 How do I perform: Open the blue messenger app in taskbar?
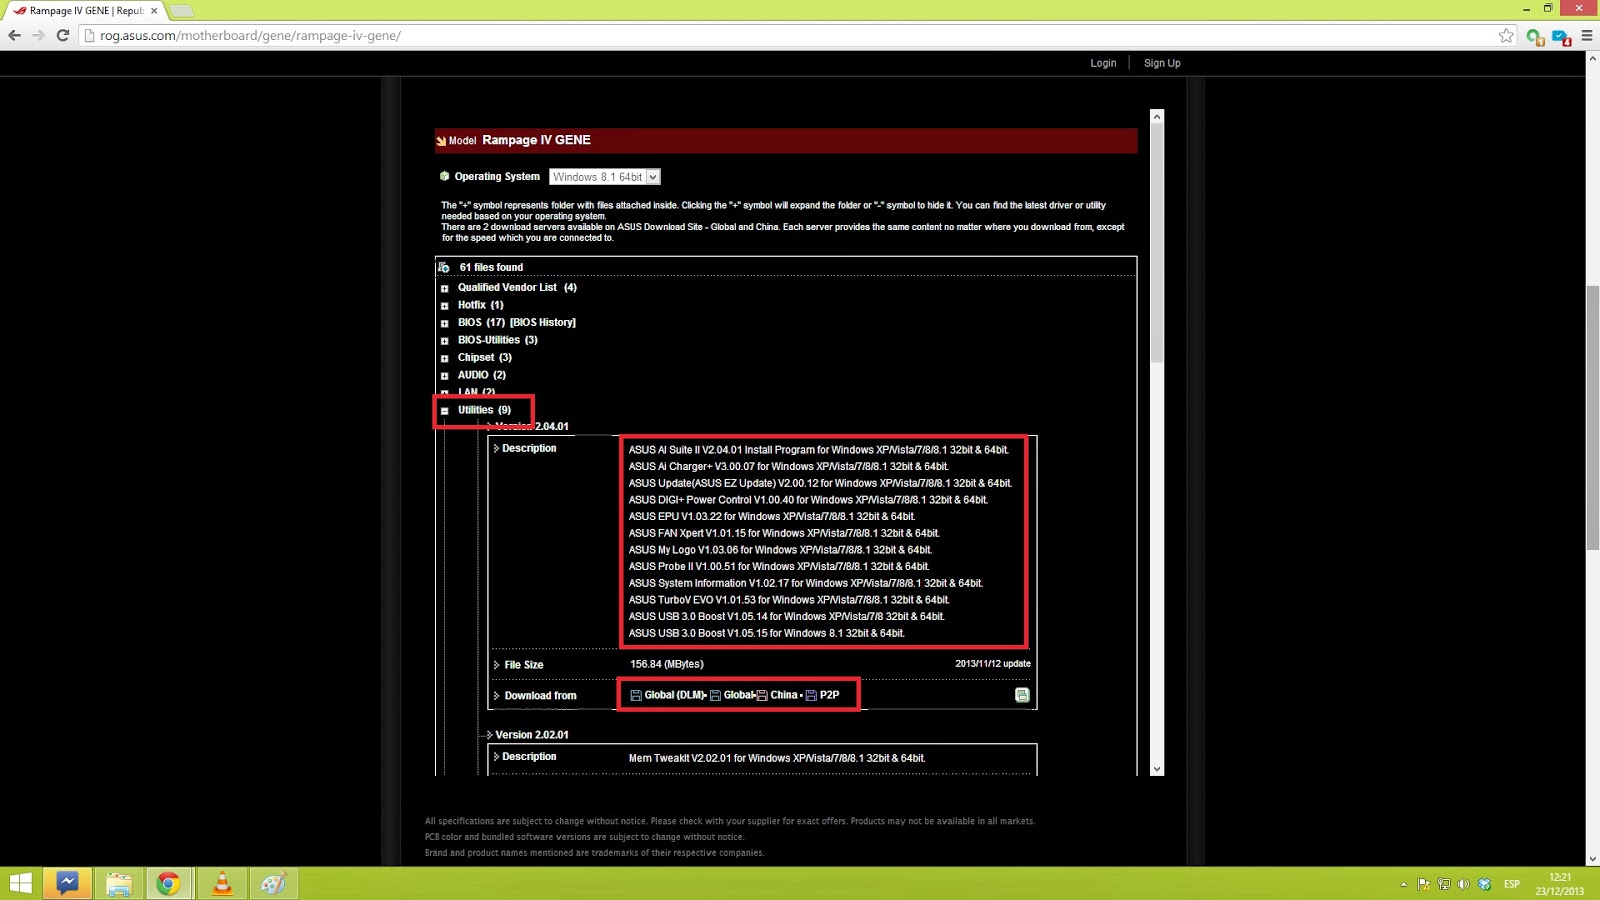tap(67, 883)
